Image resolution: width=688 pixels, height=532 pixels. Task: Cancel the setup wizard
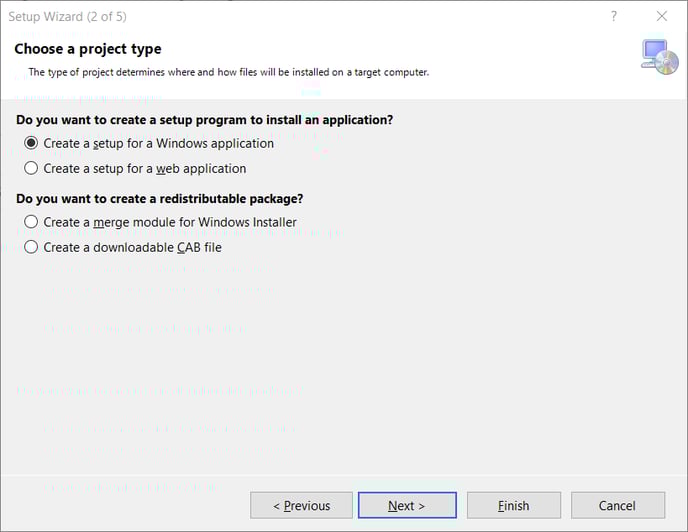[x=617, y=505]
